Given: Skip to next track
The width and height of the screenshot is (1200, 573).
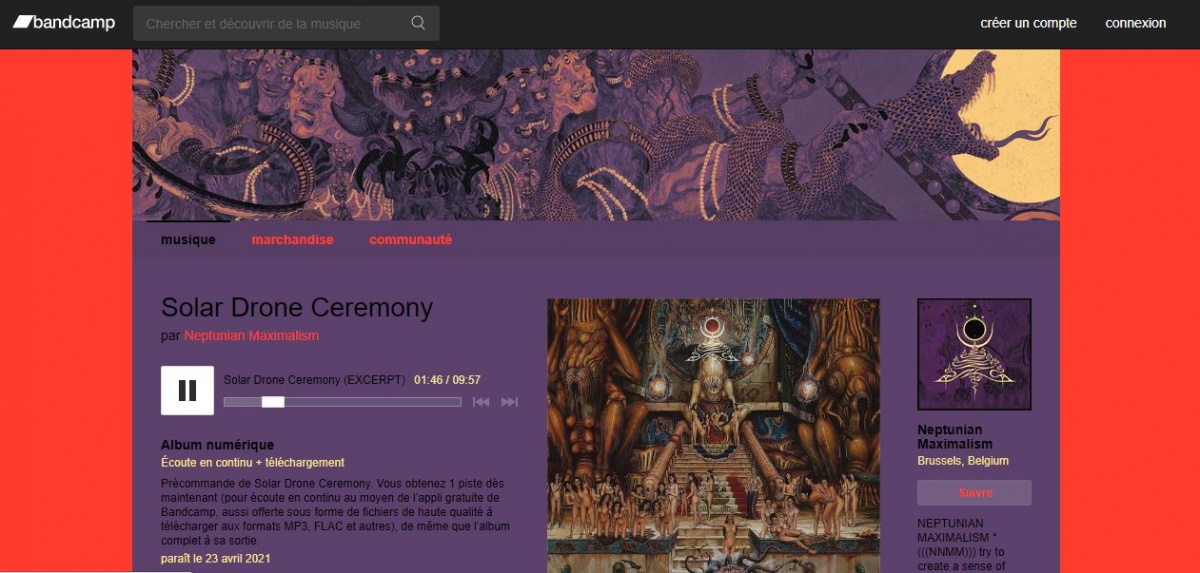Looking at the screenshot, I should pyautogui.click(x=509, y=402).
